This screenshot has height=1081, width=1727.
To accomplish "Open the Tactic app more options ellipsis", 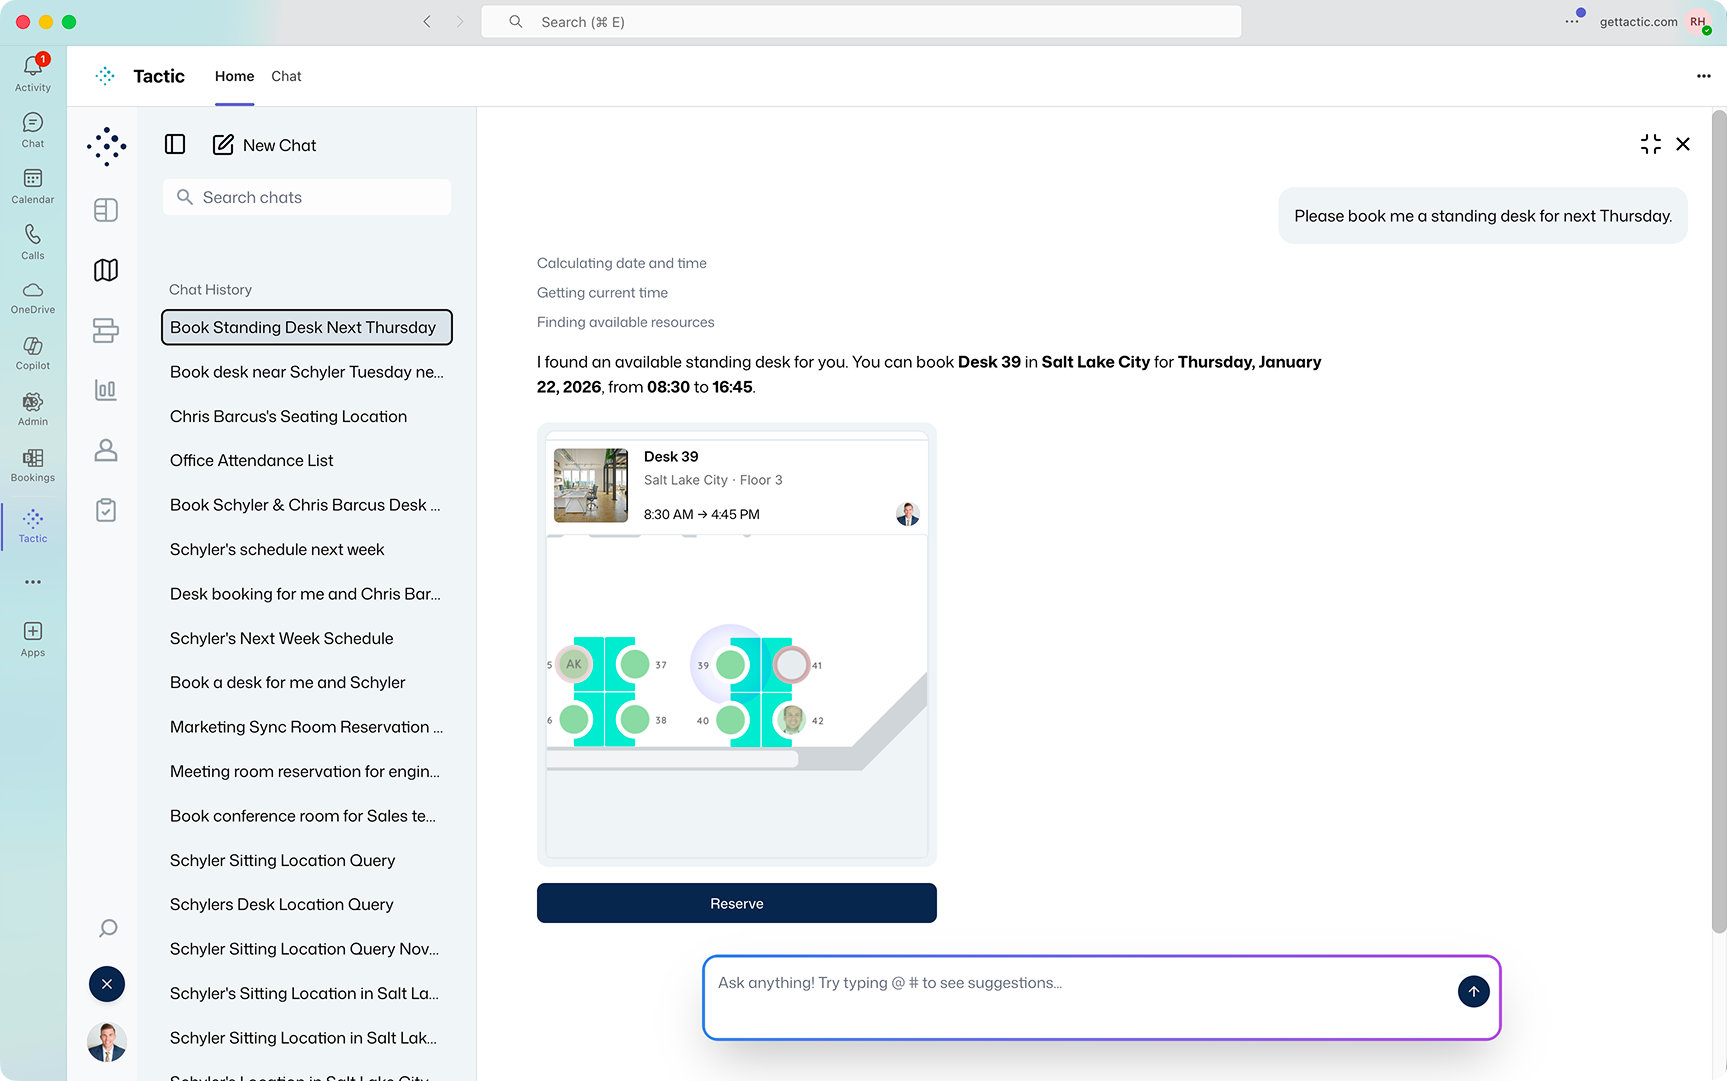I will (x=1703, y=76).
